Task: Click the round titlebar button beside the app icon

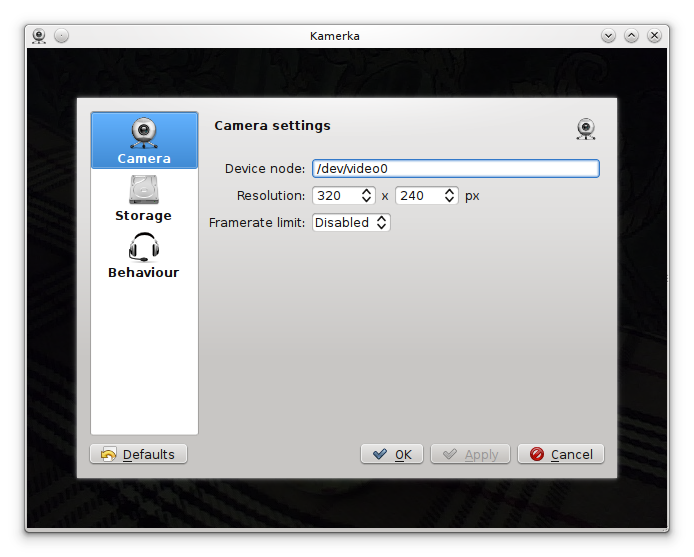Action: [x=62, y=35]
